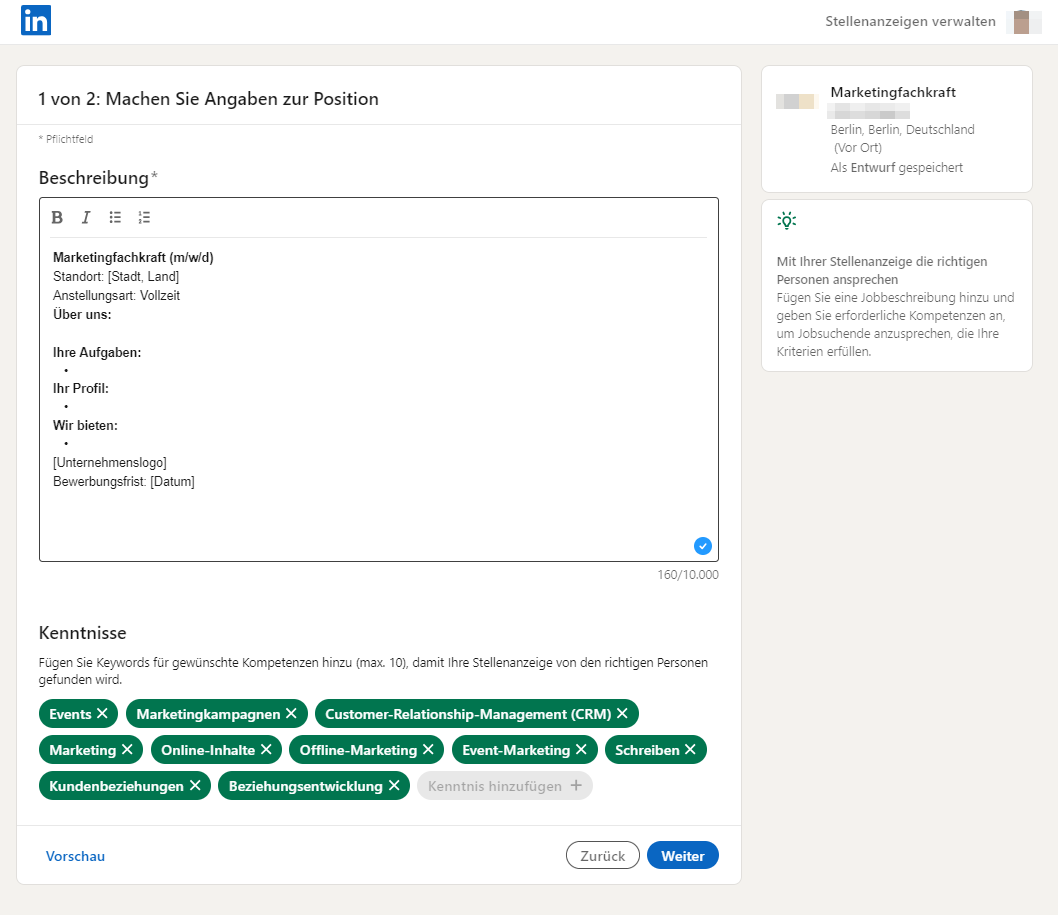The image size is (1058, 915).
Task: Open Stellenanzeigen verwalten
Action: 910,20
